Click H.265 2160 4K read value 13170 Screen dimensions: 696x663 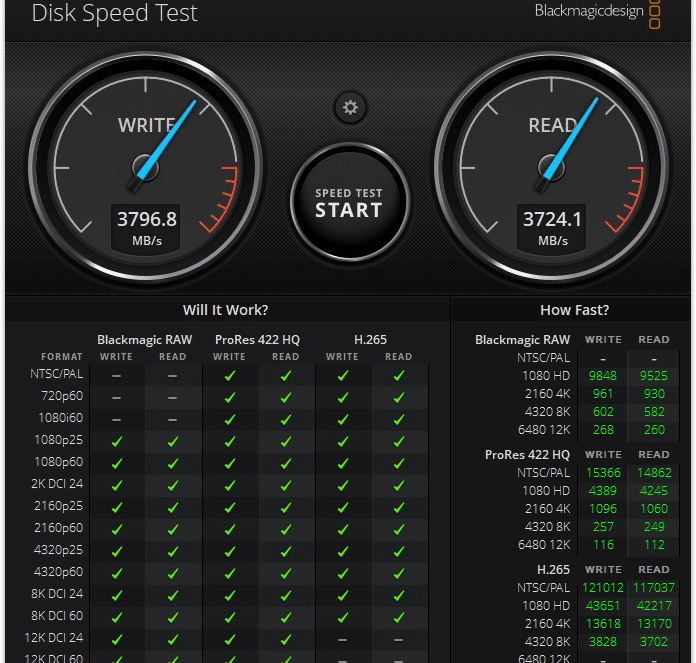click(x=654, y=624)
